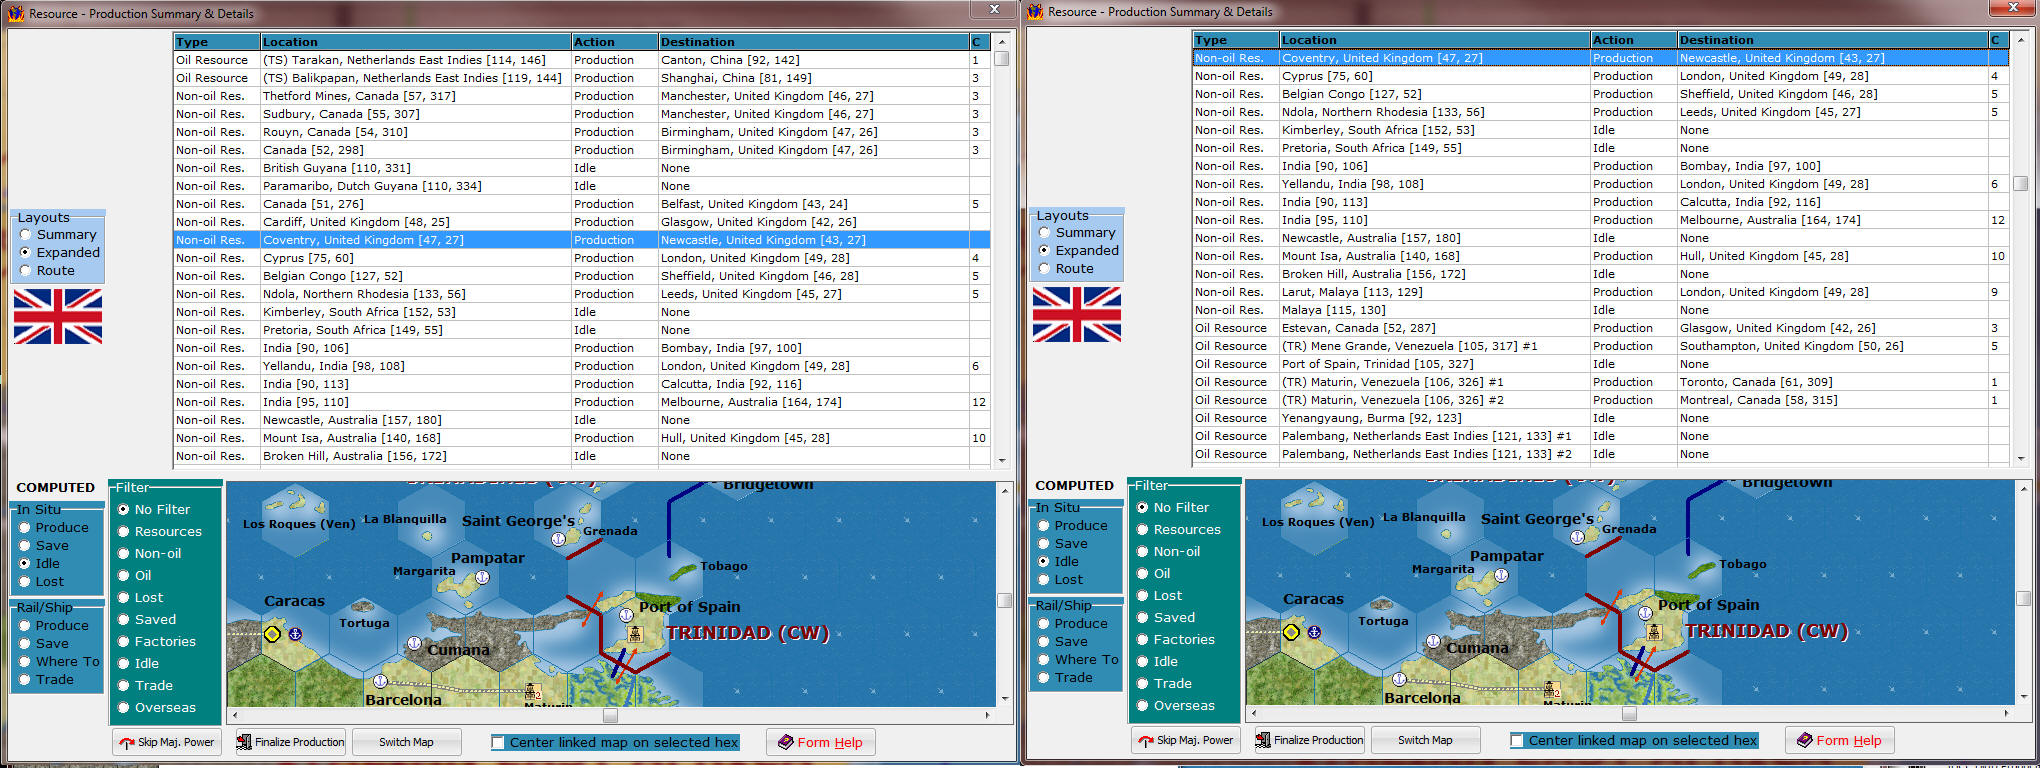
Task: Click Switch Map button in right window
Action: point(1425,740)
